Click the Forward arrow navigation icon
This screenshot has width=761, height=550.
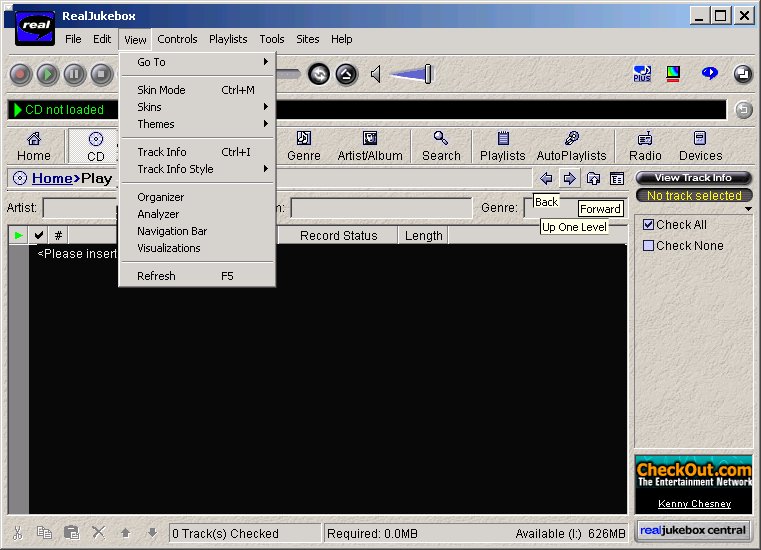click(x=569, y=179)
